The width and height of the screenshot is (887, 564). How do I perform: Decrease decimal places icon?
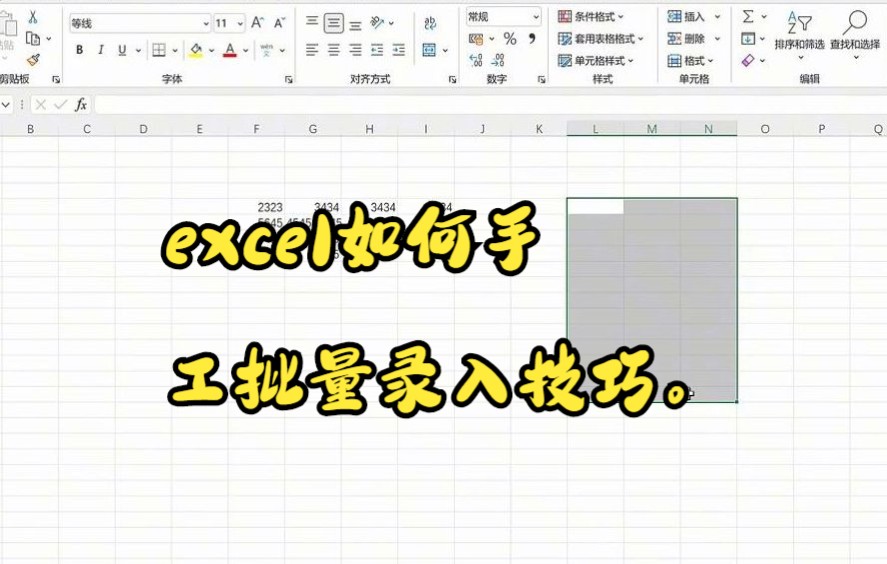pos(498,59)
